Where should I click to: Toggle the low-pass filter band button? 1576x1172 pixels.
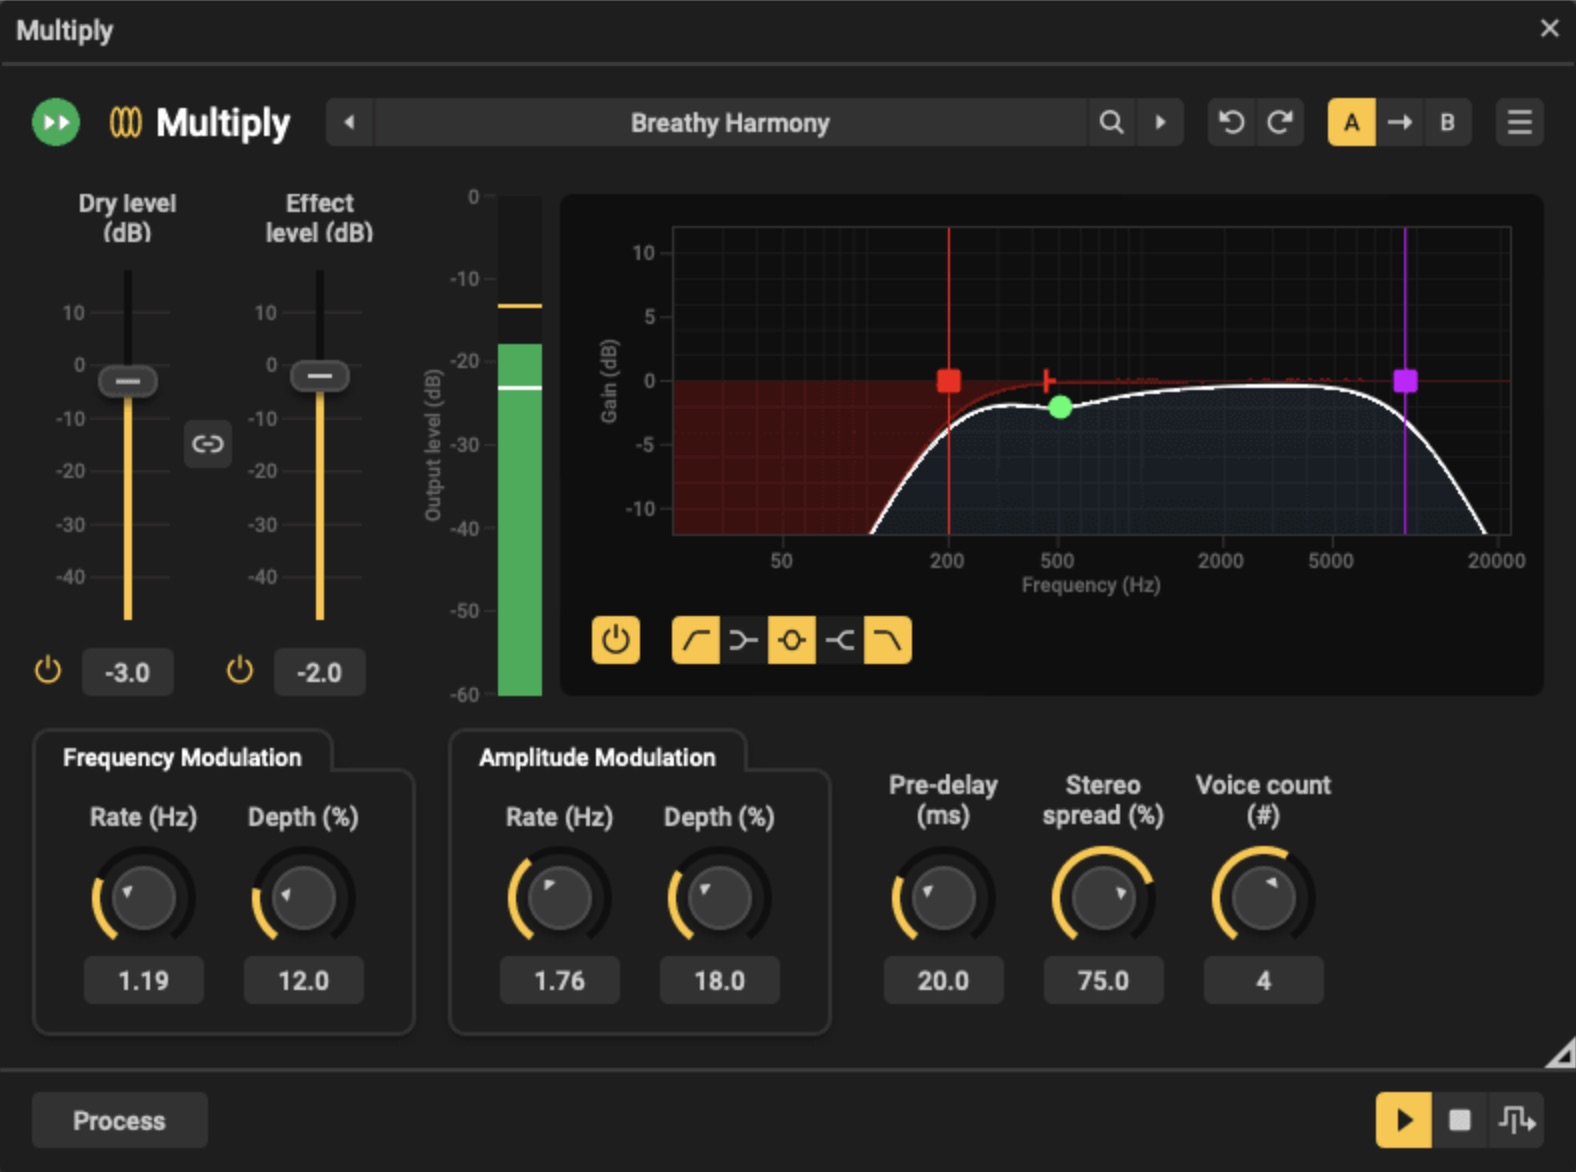tap(888, 640)
